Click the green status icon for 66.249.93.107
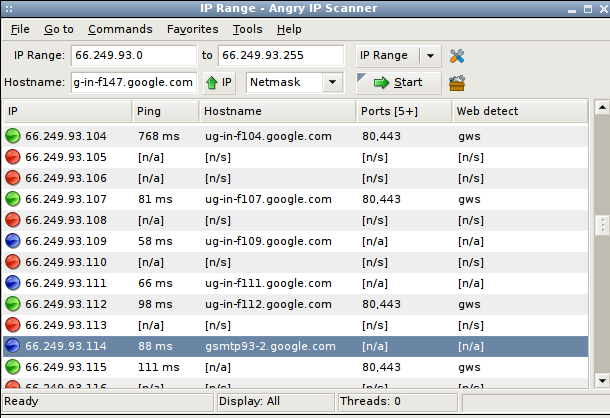The image size is (610, 418). pyautogui.click(x=13, y=199)
